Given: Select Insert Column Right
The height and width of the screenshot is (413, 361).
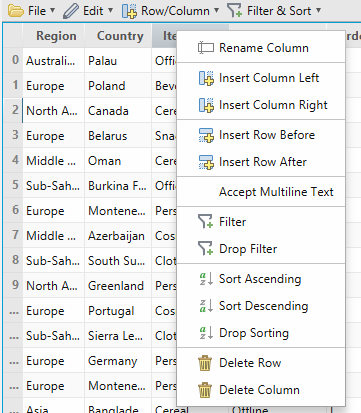Looking at the screenshot, I should 261,105.
